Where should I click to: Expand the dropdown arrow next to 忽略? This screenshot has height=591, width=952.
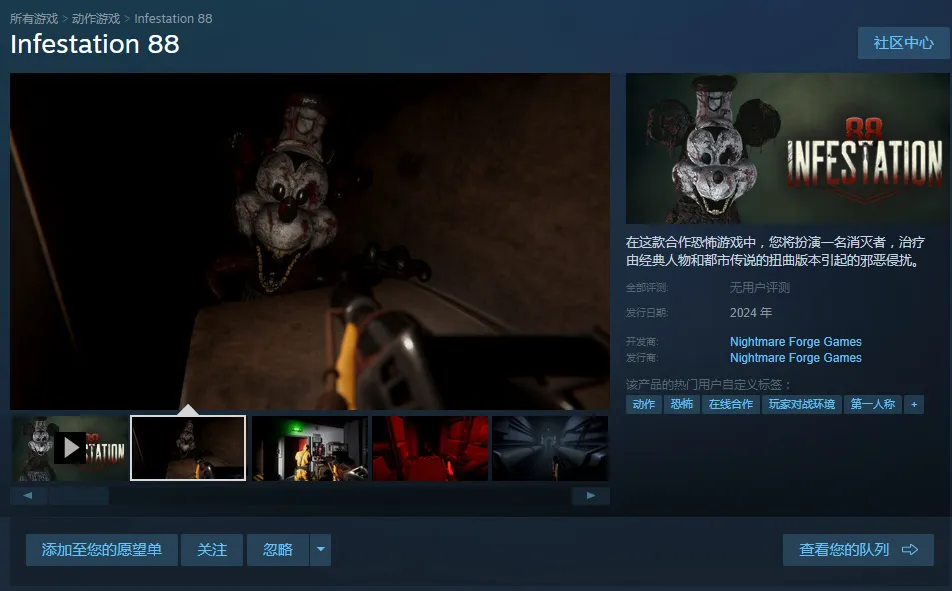pyautogui.click(x=321, y=550)
